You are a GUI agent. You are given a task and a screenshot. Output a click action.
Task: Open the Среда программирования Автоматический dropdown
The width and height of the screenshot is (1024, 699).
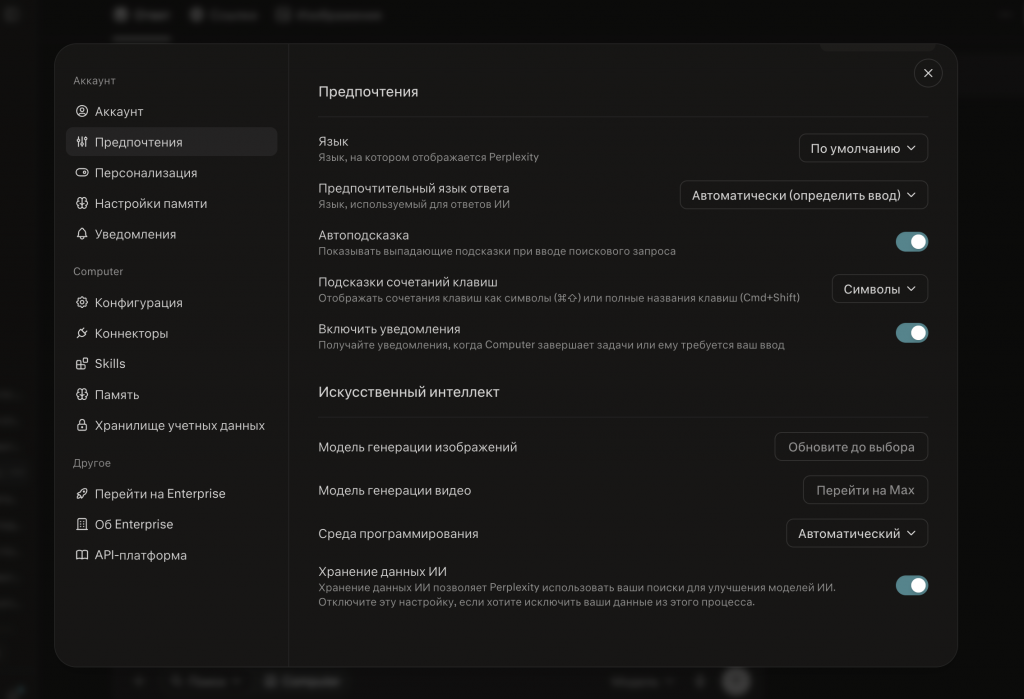point(857,534)
